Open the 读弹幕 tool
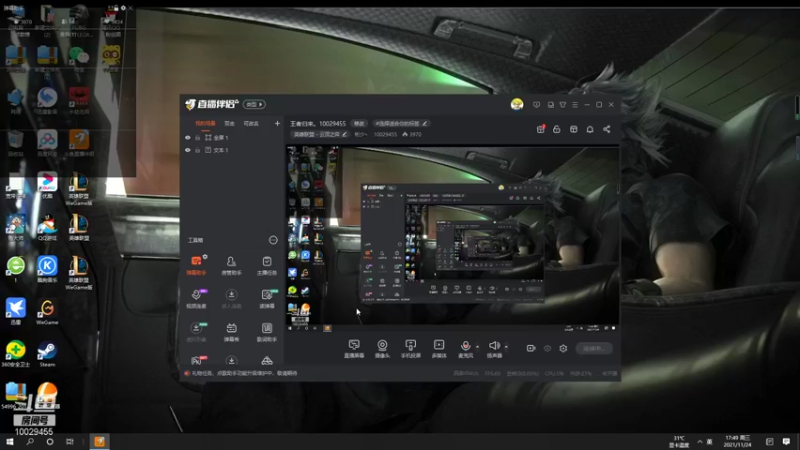 point(266,298)
